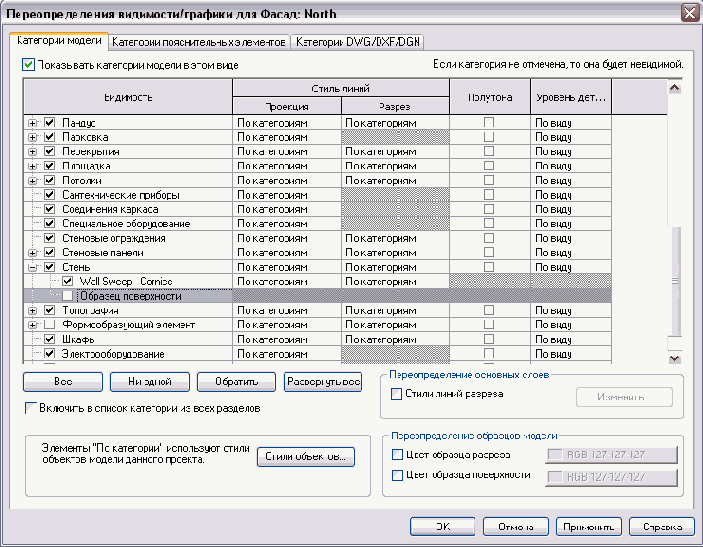Screen dimensions: 703x547
Task: Click projection line style cell for Стены
Action: coord(286,267)
